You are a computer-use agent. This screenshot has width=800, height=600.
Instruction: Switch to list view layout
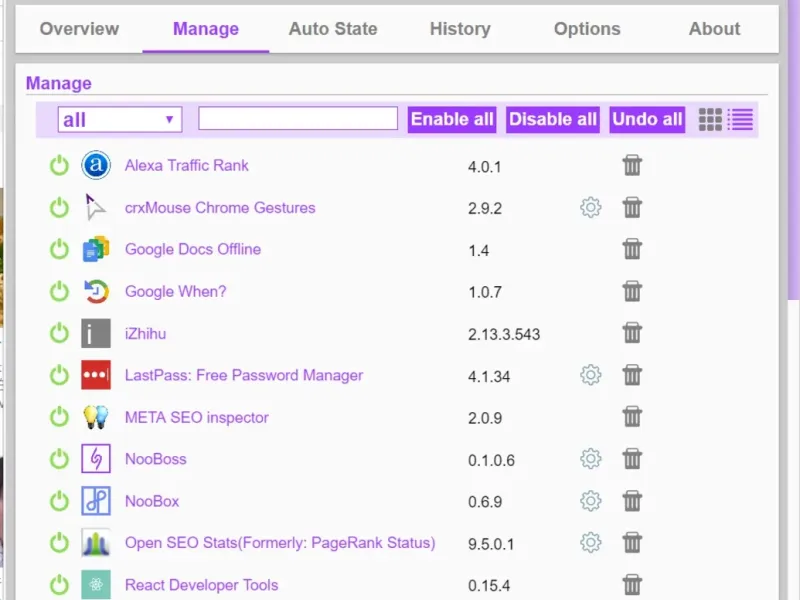point(740,119)
